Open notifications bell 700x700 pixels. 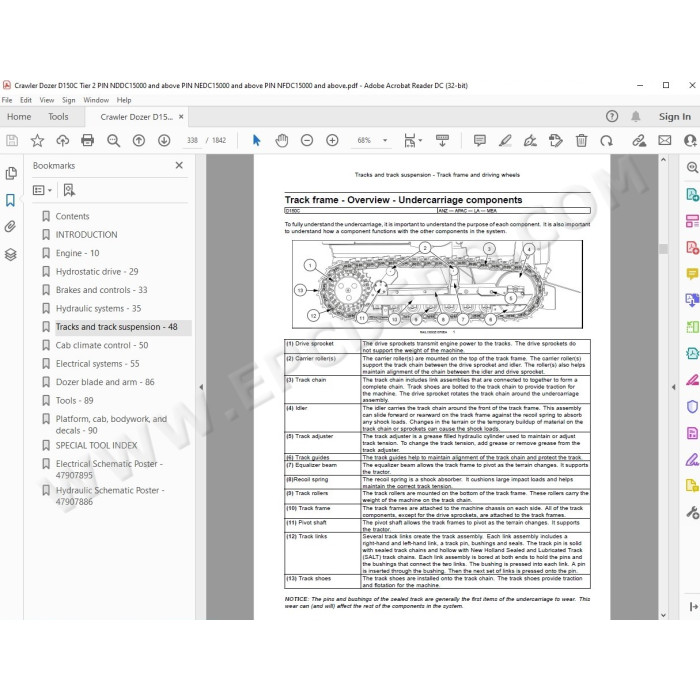tap(636, 117)
